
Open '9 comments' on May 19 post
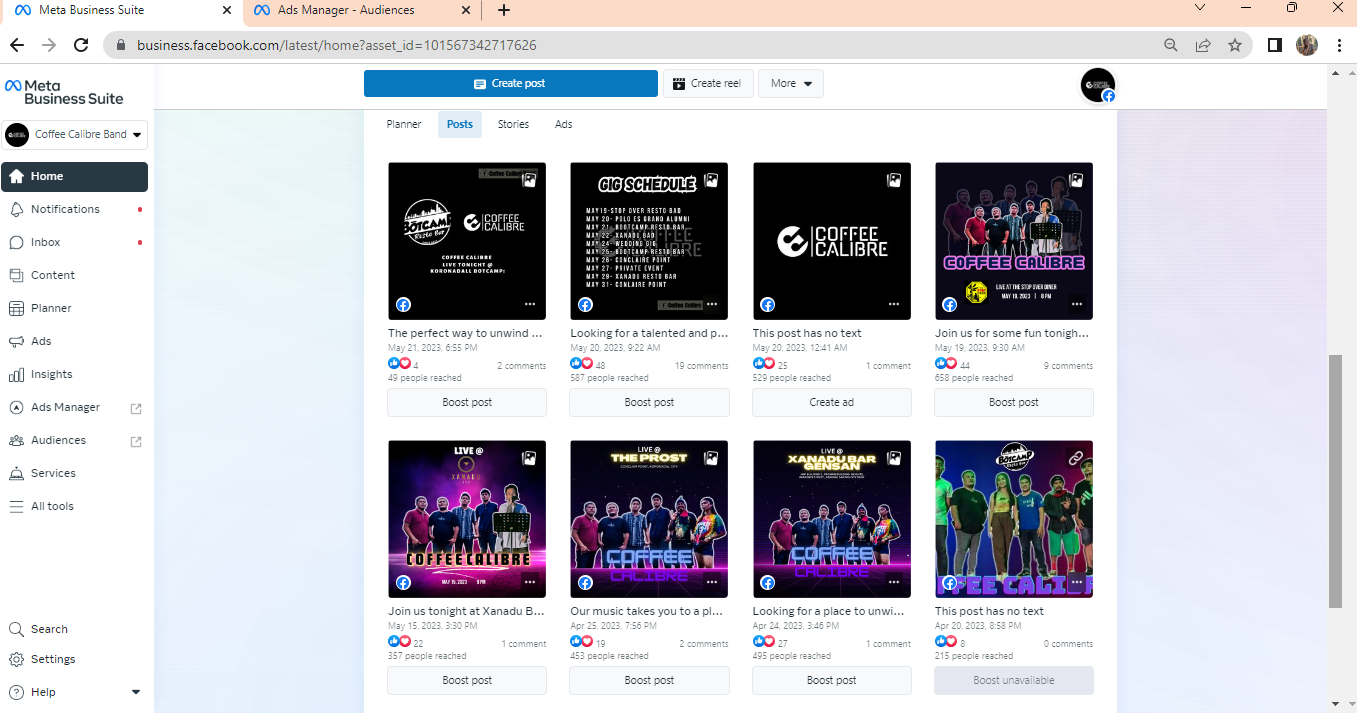tap(1070, 366)
